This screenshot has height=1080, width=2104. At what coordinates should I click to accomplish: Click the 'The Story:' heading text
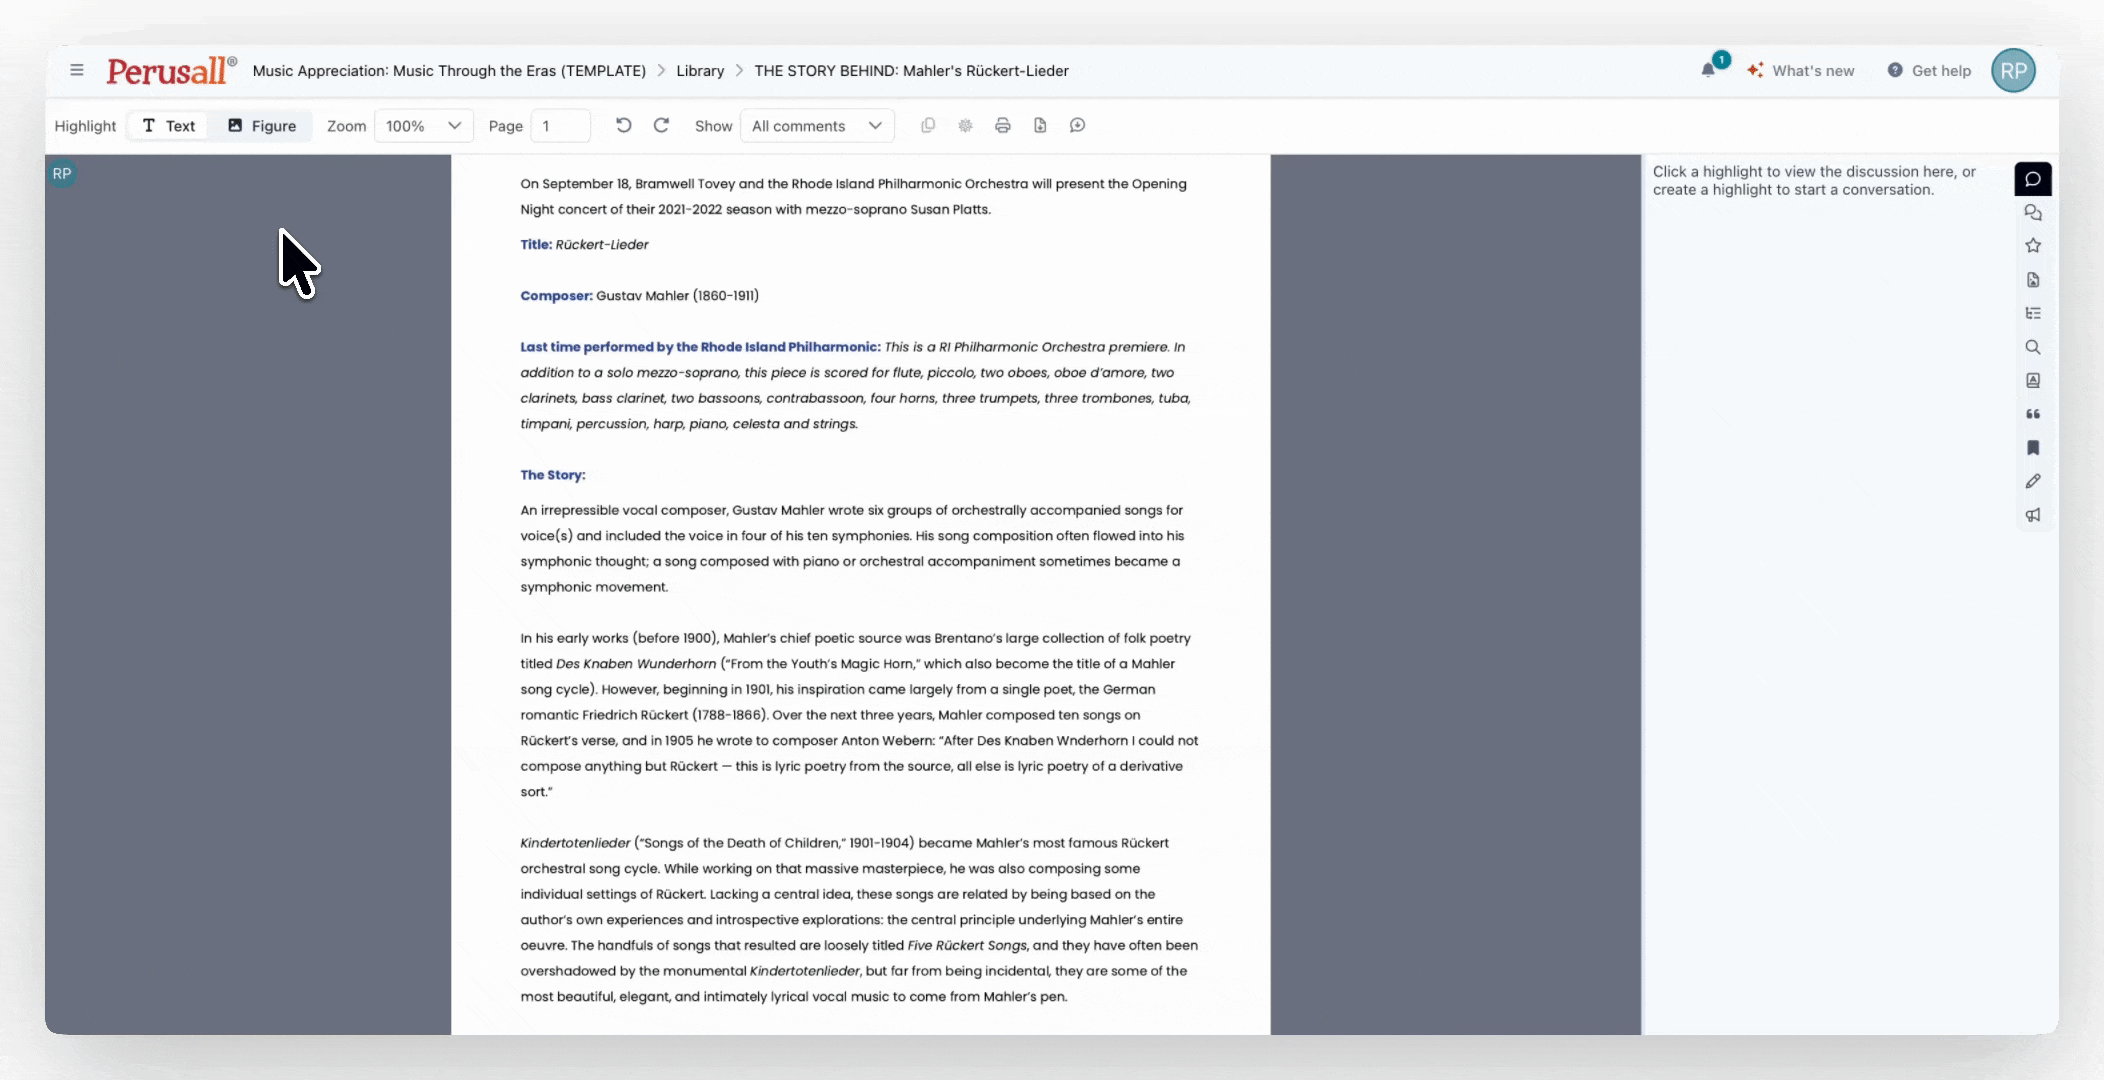coord(553,475)
